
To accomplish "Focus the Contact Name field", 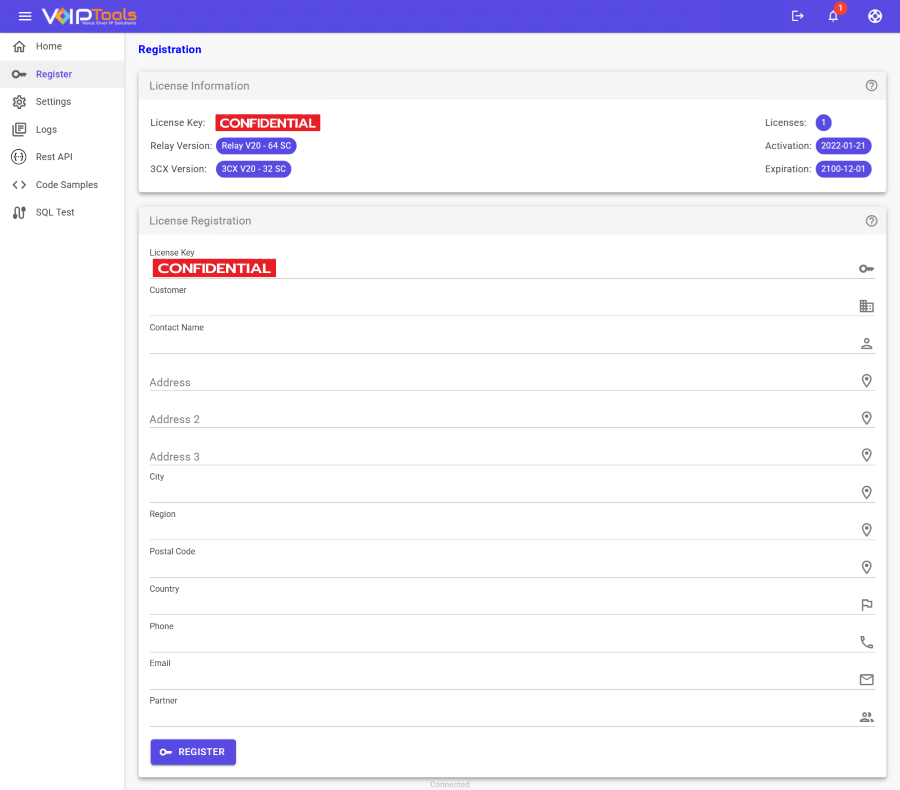I will pyautogui.click(x=500, y=343).
